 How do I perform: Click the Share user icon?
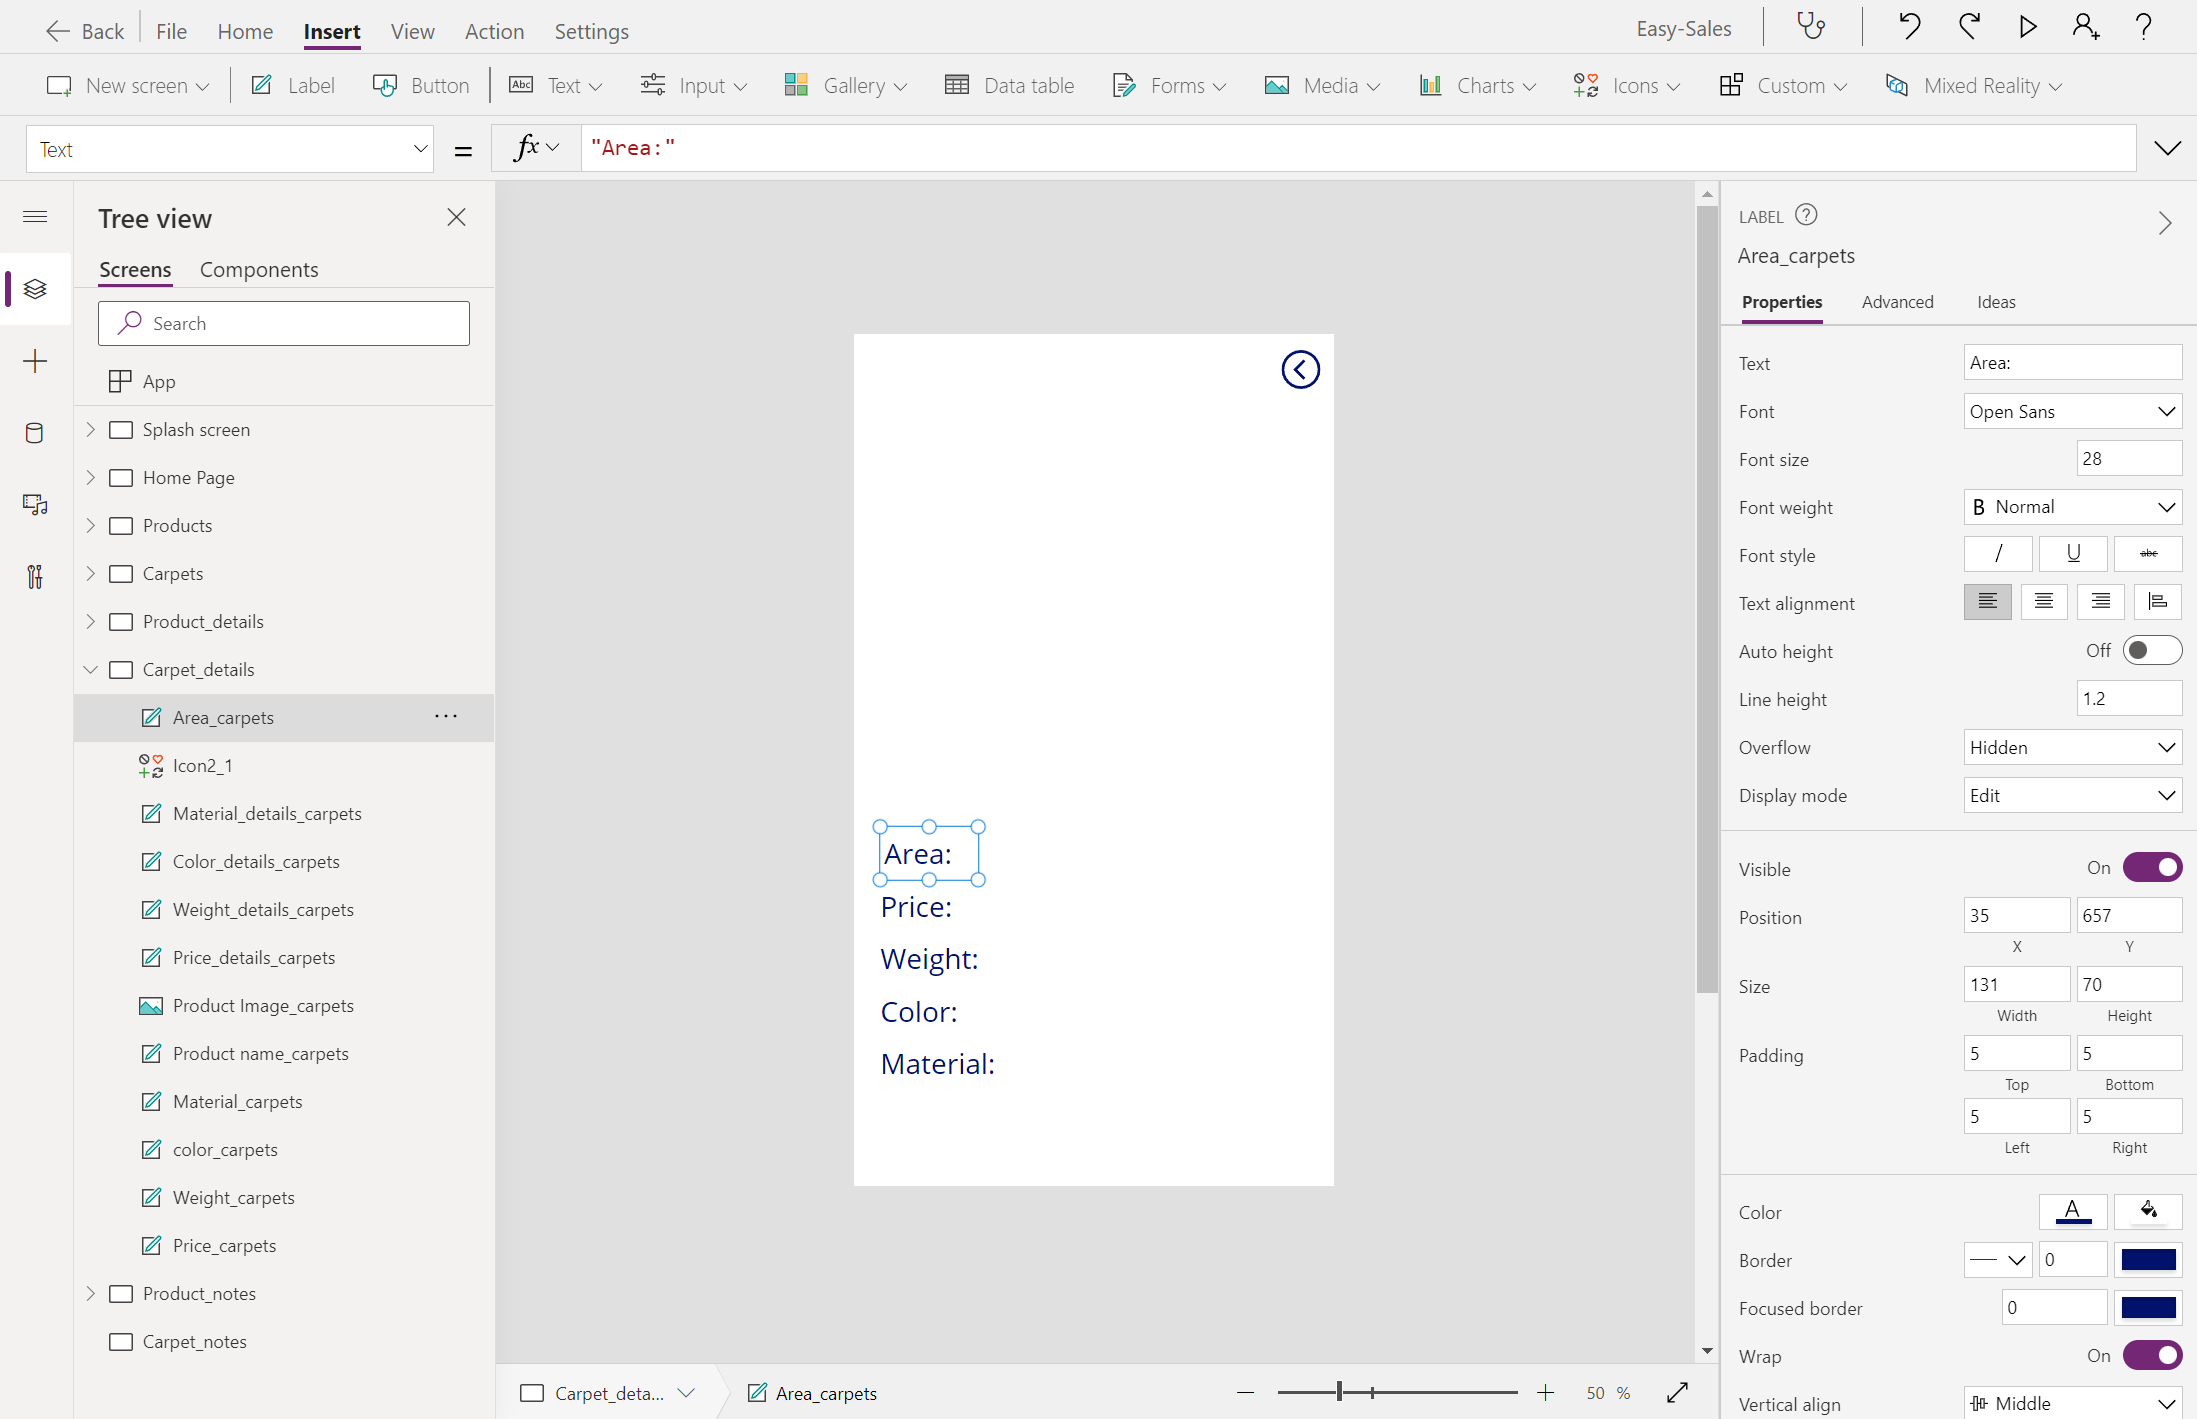(2085, 27)
